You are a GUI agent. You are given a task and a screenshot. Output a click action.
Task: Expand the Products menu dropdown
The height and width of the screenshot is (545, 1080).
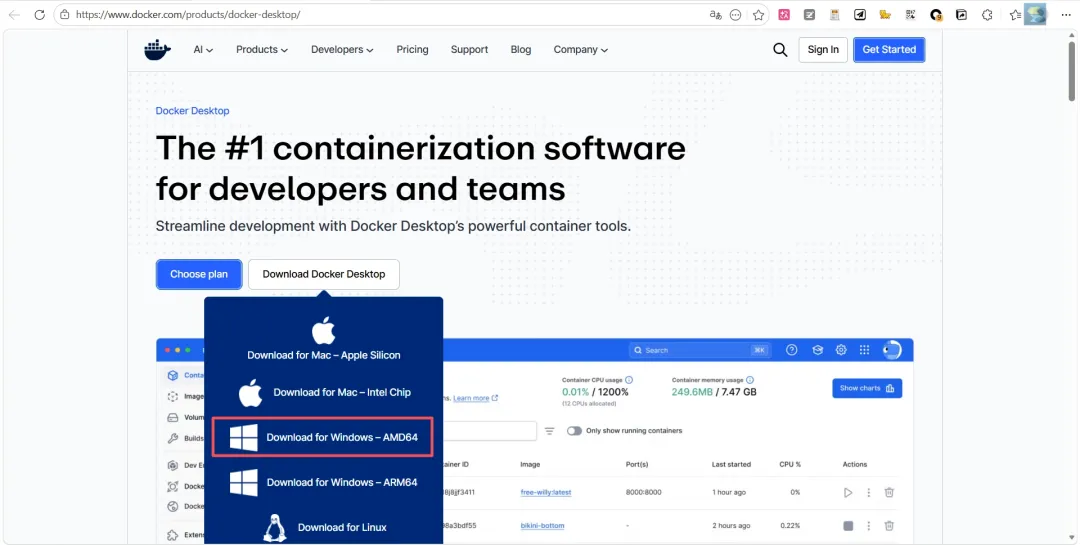pos(262,50)
